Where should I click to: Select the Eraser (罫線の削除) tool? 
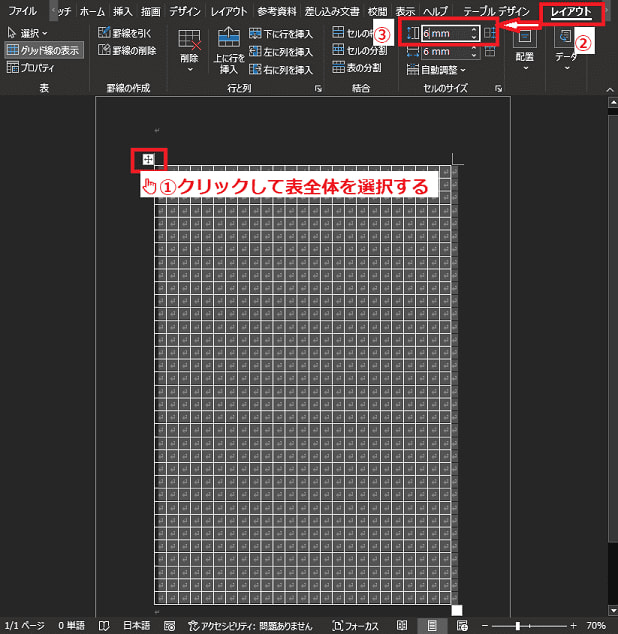tap(126, 50)
